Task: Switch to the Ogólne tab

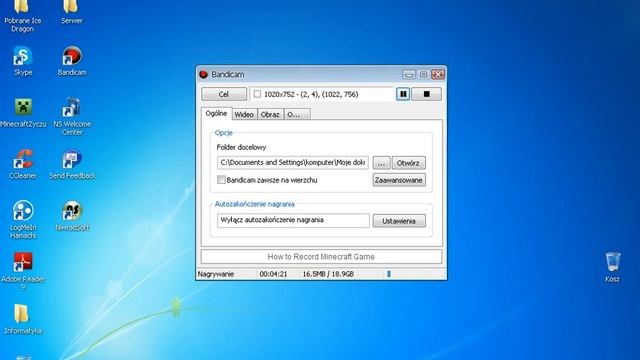Action: point(216,113)
